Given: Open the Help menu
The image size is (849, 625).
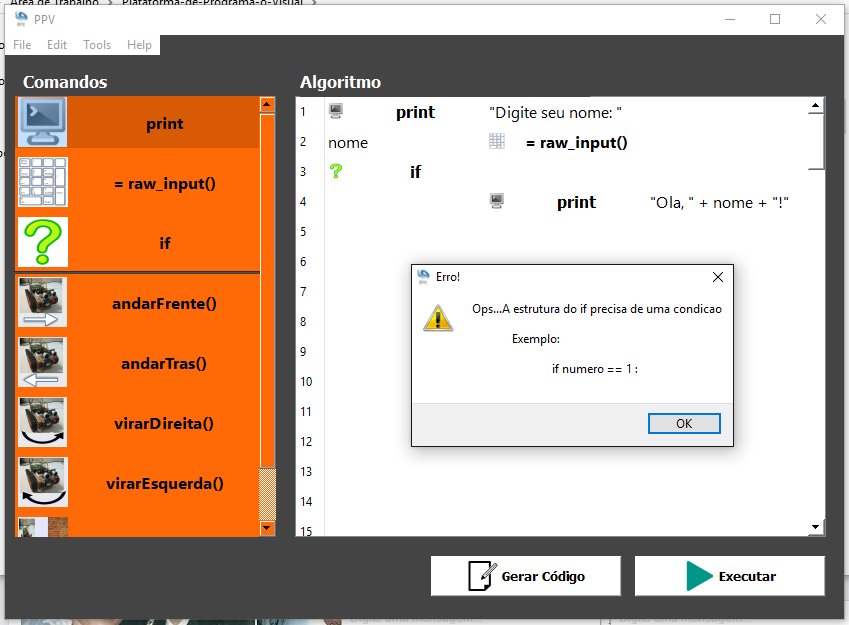Looking at the screenshot, I should [x=140, y=45].
